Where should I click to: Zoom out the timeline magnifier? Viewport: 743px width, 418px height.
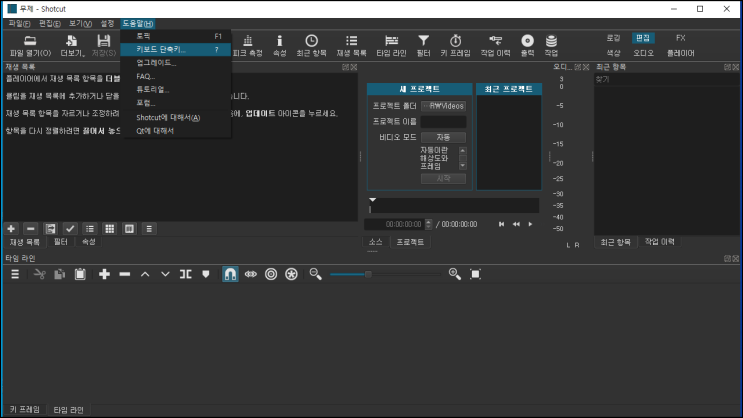316,274
